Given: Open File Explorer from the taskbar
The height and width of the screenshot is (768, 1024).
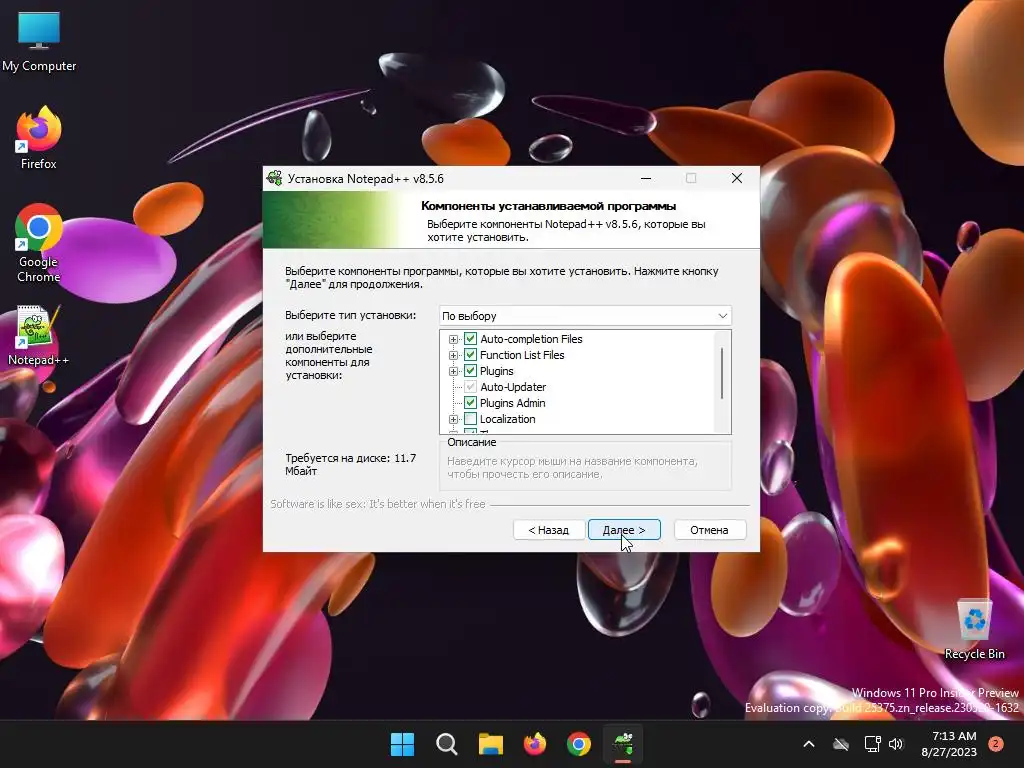Looking at the screenshot, I should tap(490, 744).
